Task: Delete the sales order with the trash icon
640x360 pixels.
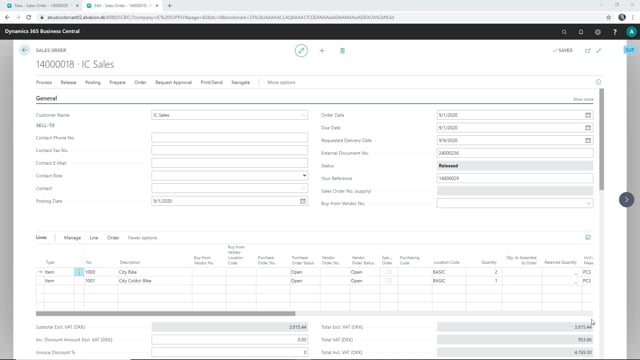Action: coord(342,51)
